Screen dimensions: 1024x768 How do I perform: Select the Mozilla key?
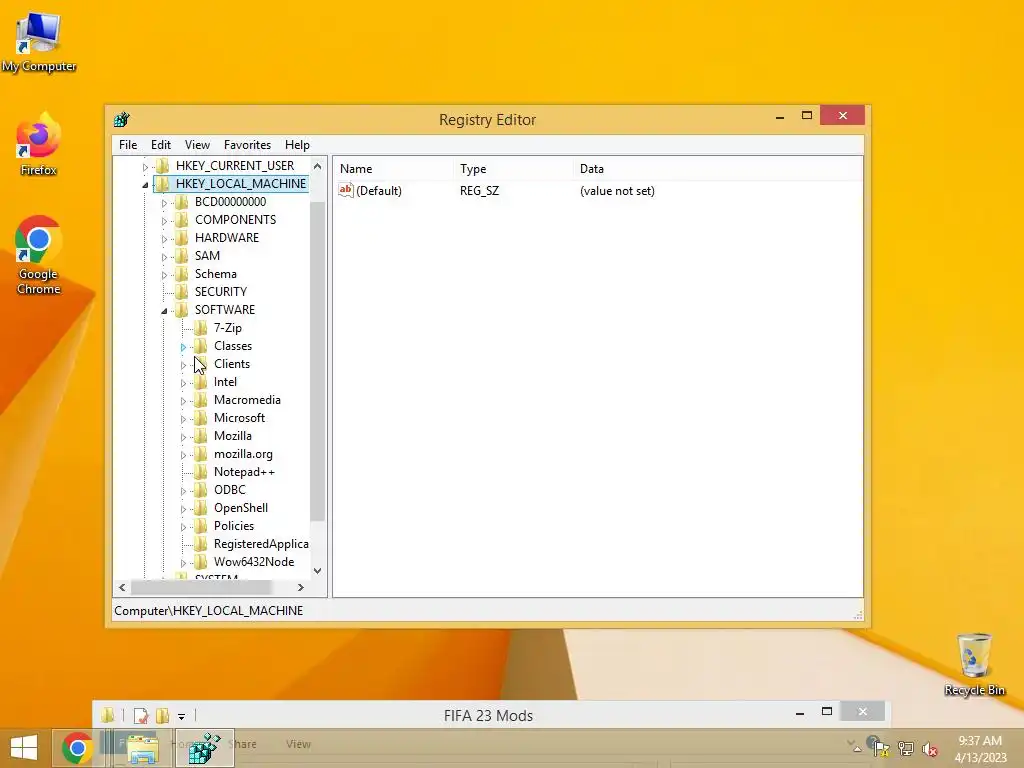click(x=232, y=436)
